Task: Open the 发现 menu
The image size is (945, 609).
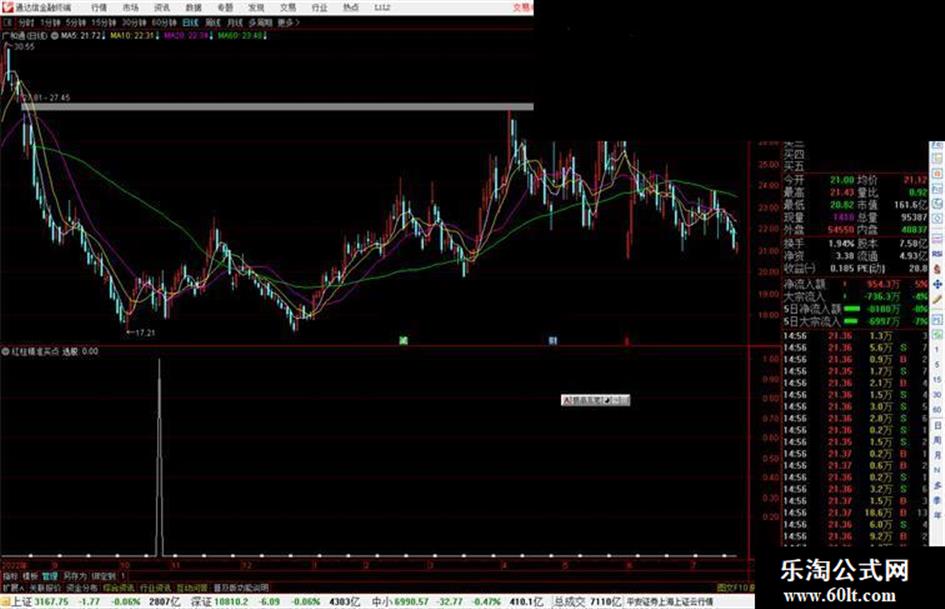Action: [x=256, y=7]
